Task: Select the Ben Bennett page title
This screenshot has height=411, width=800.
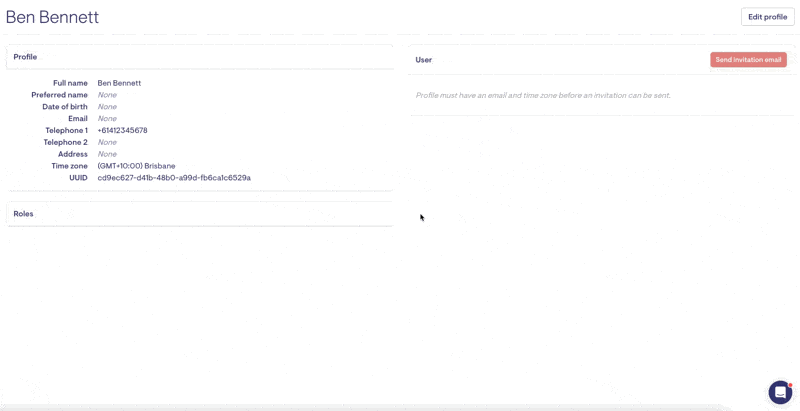Action: [52, 17]
